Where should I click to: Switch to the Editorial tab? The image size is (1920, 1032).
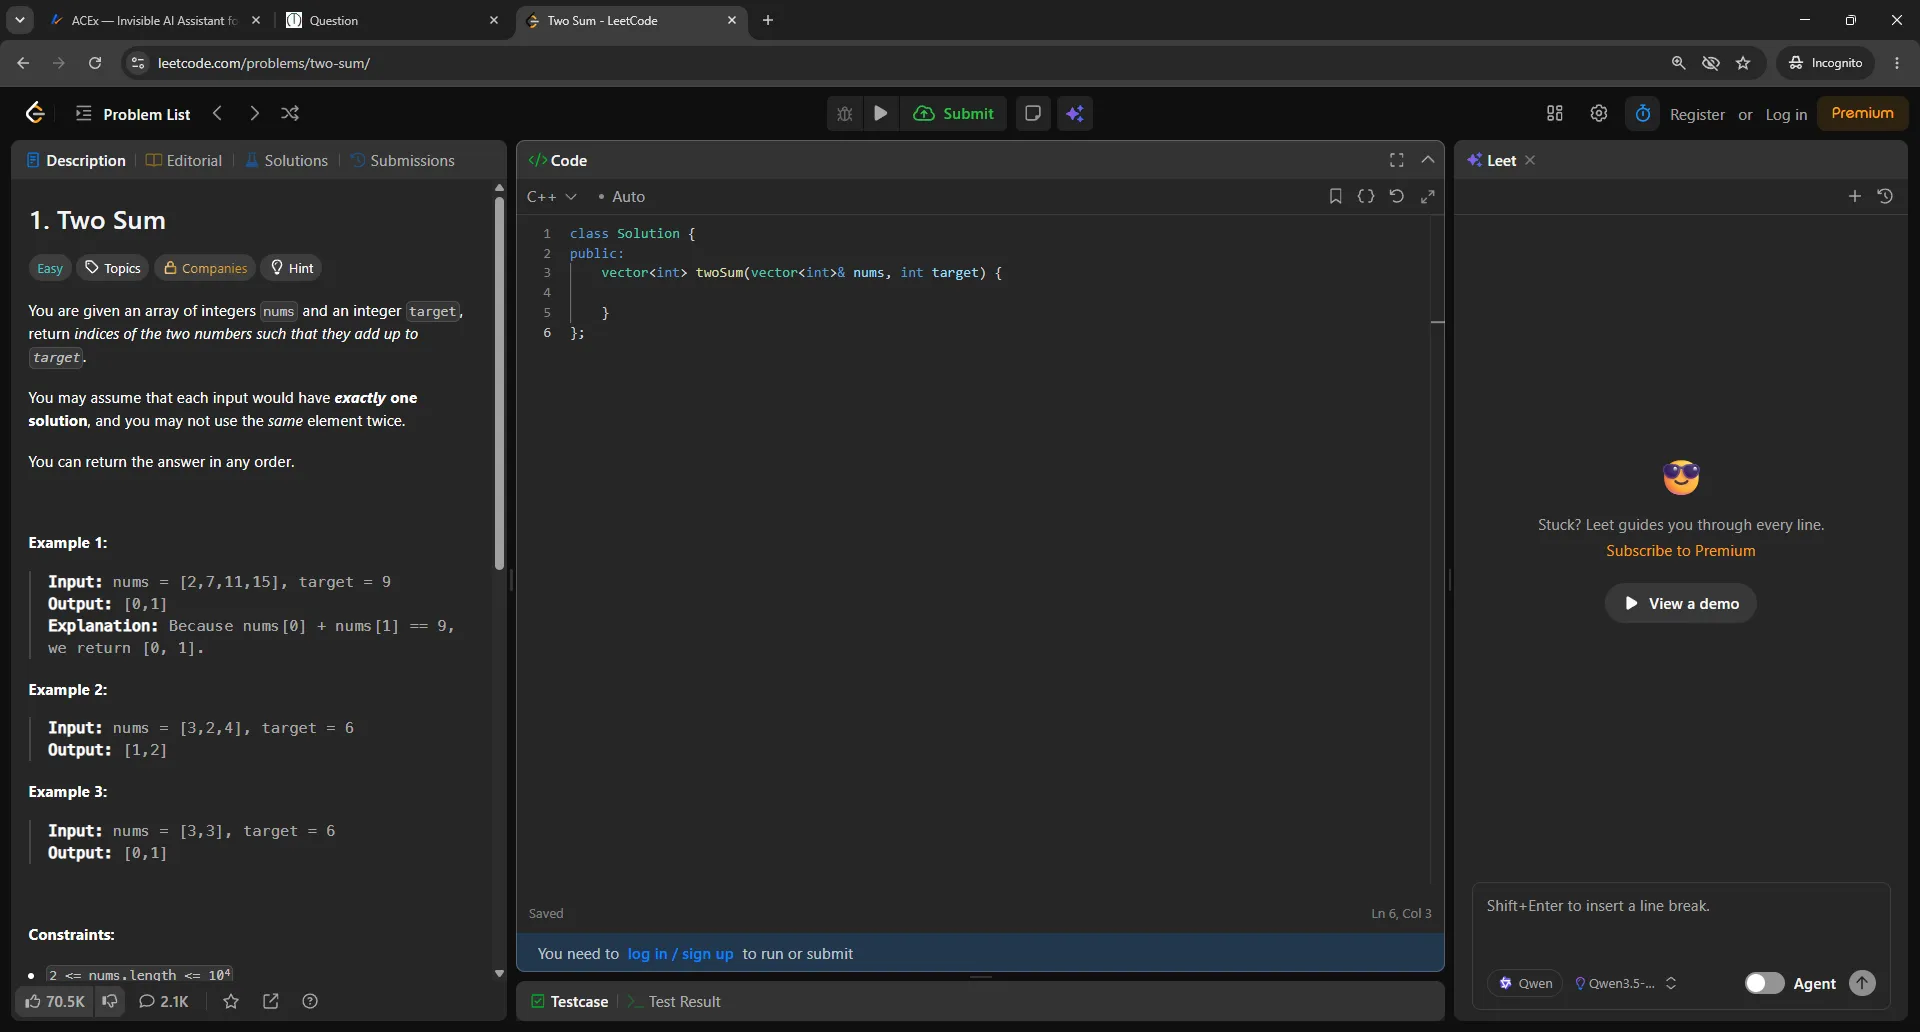(184, 161)
